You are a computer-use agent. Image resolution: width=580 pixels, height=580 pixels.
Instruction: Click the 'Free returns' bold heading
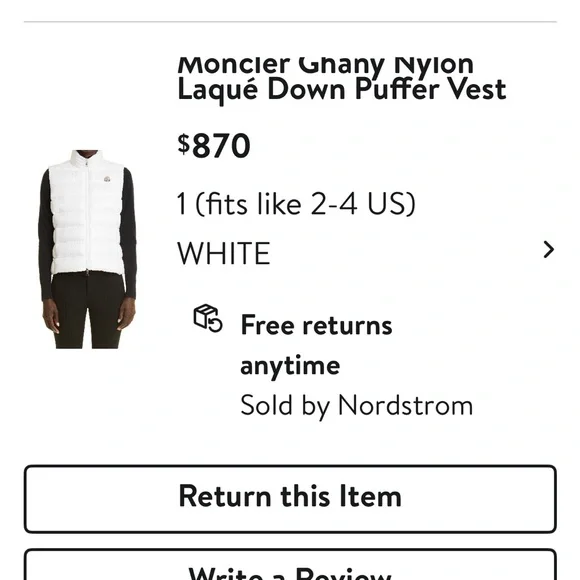pyautogui.click(x=316, y=326)
